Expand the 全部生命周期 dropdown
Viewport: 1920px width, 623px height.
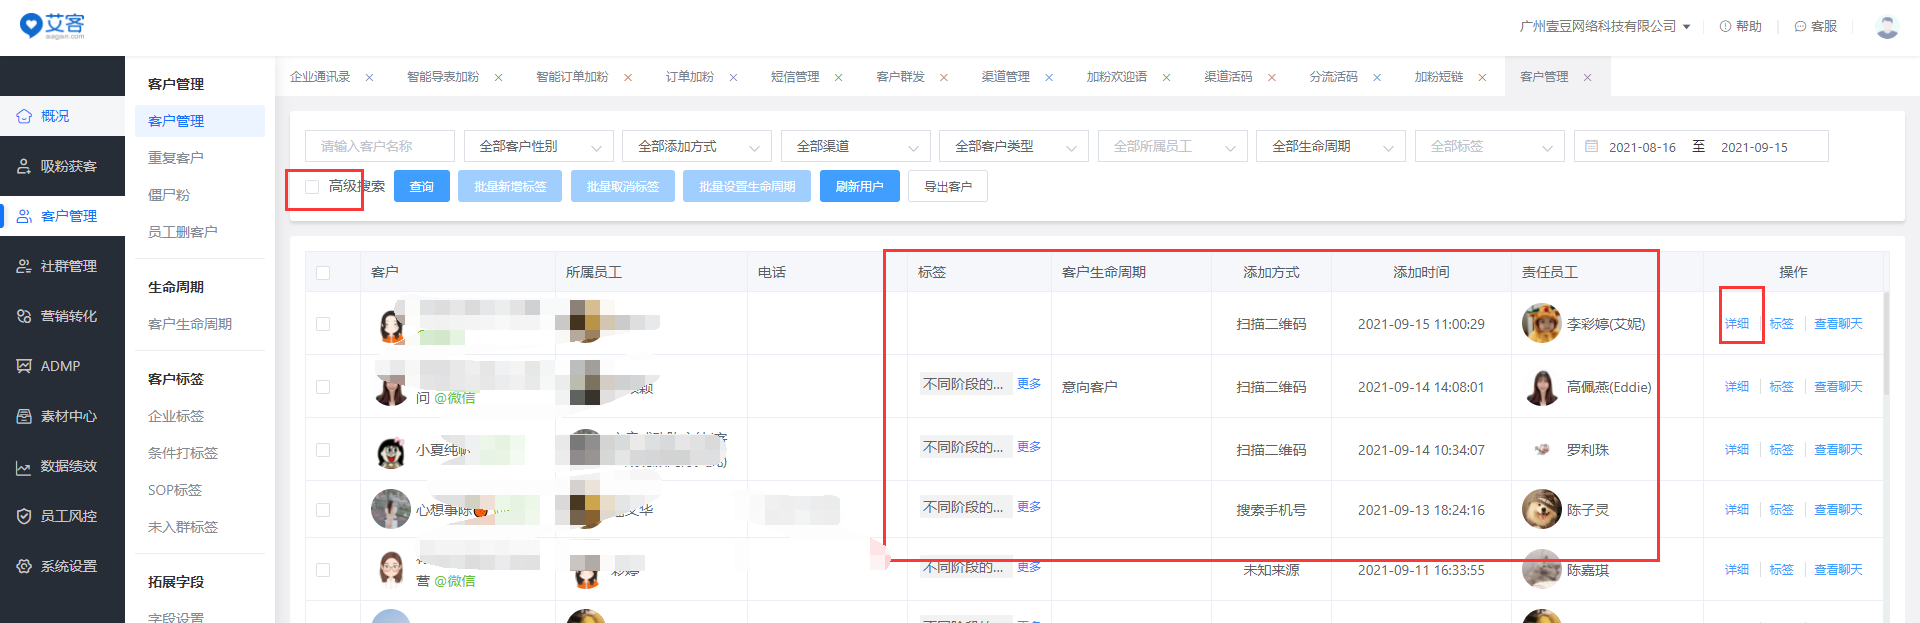tap(1330, 146)
